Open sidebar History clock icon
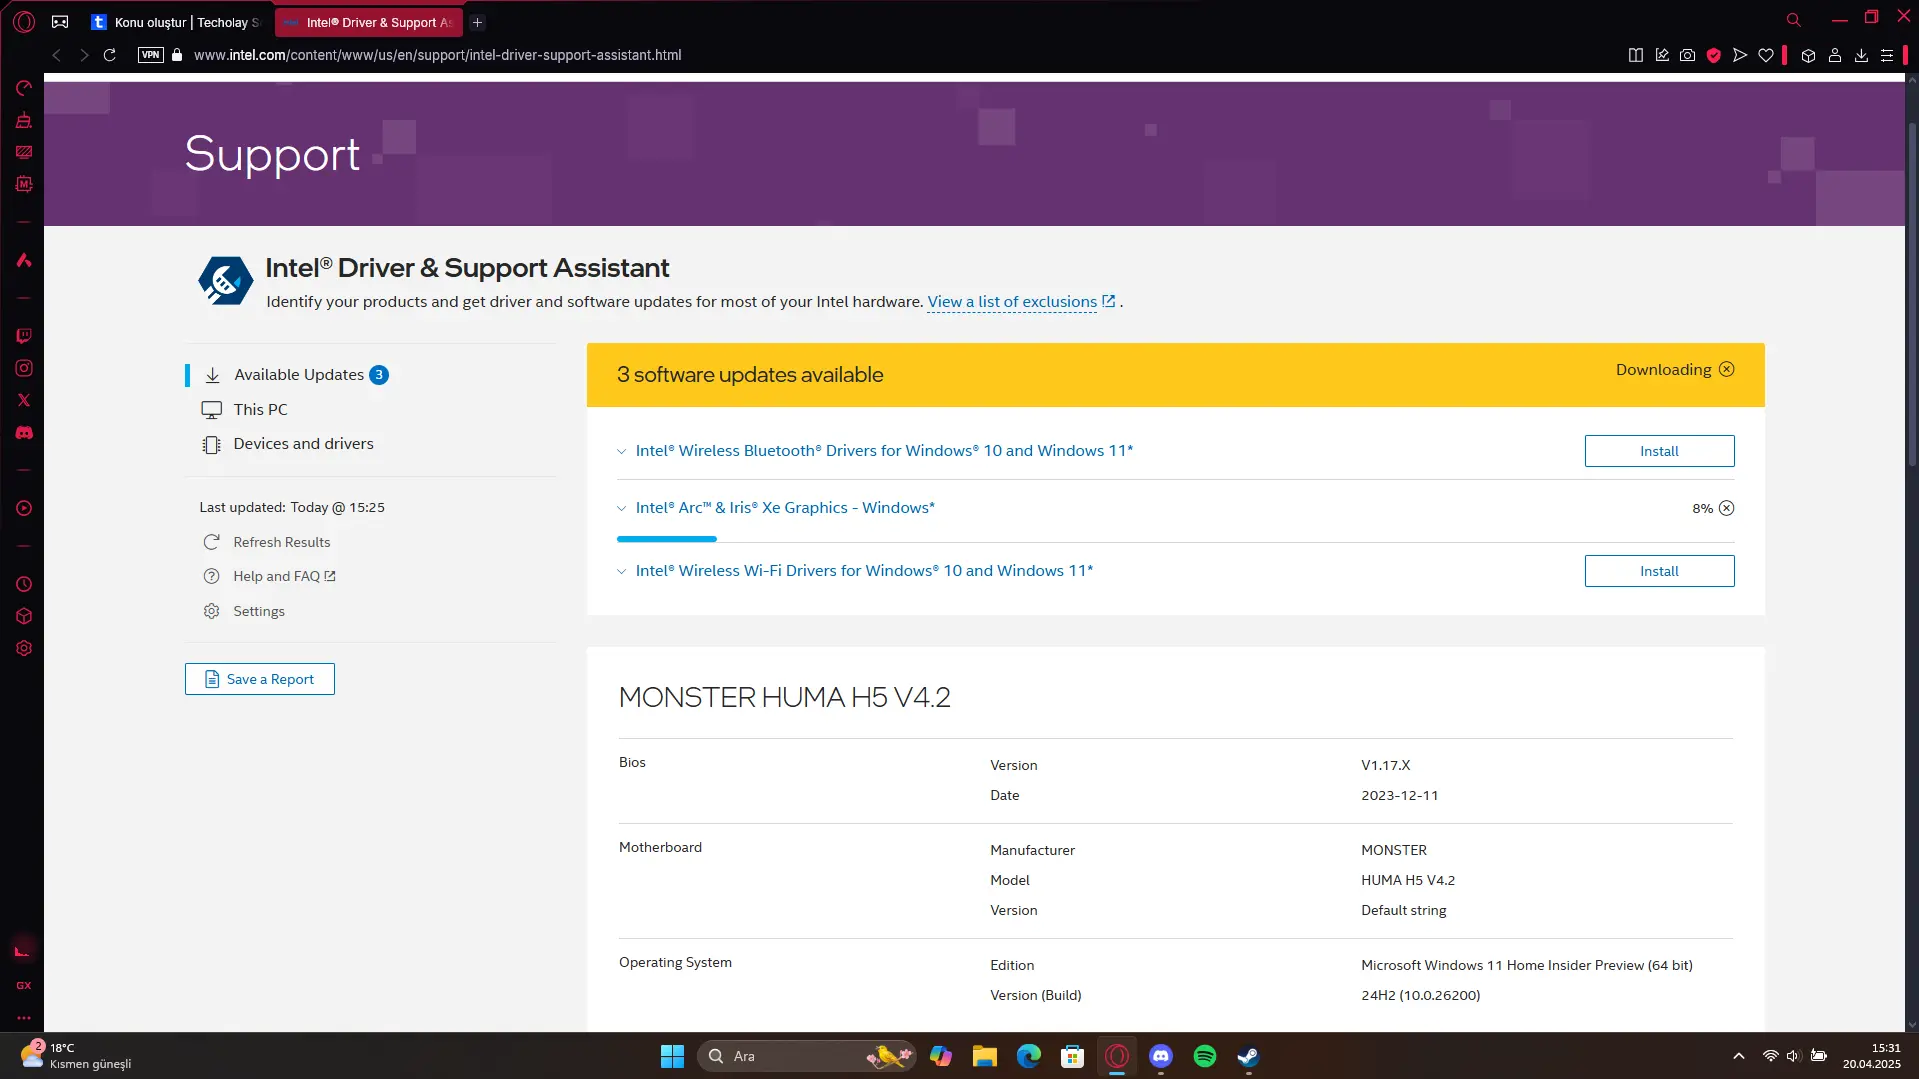Viewport: 1919px width, 1079px height. 24,584
